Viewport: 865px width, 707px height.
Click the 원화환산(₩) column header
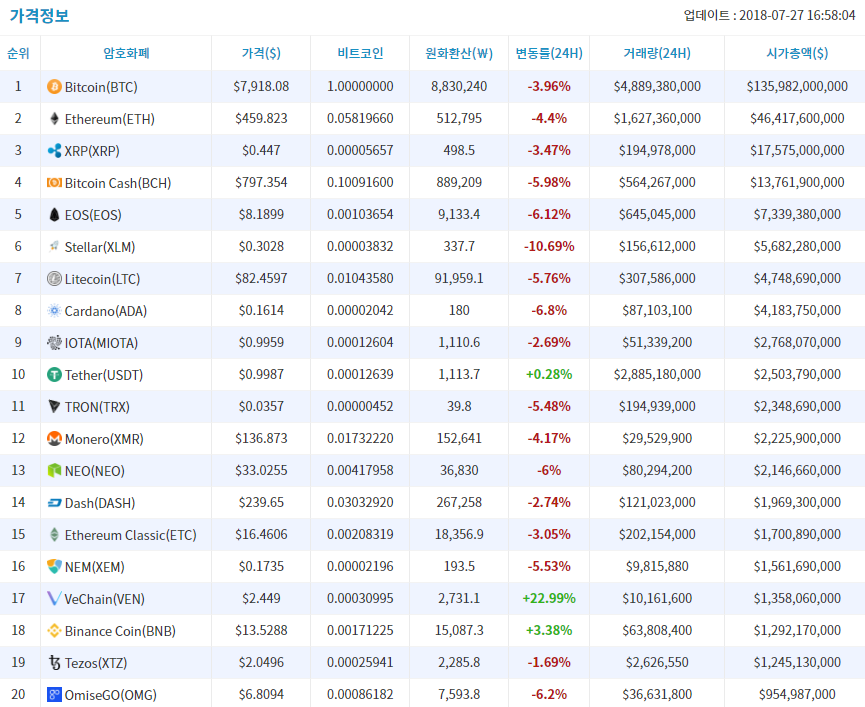459,53
